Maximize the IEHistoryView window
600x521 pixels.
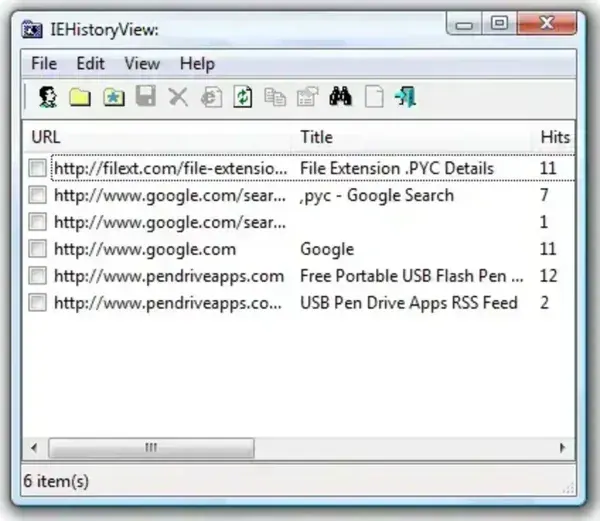tap(499, 23)
